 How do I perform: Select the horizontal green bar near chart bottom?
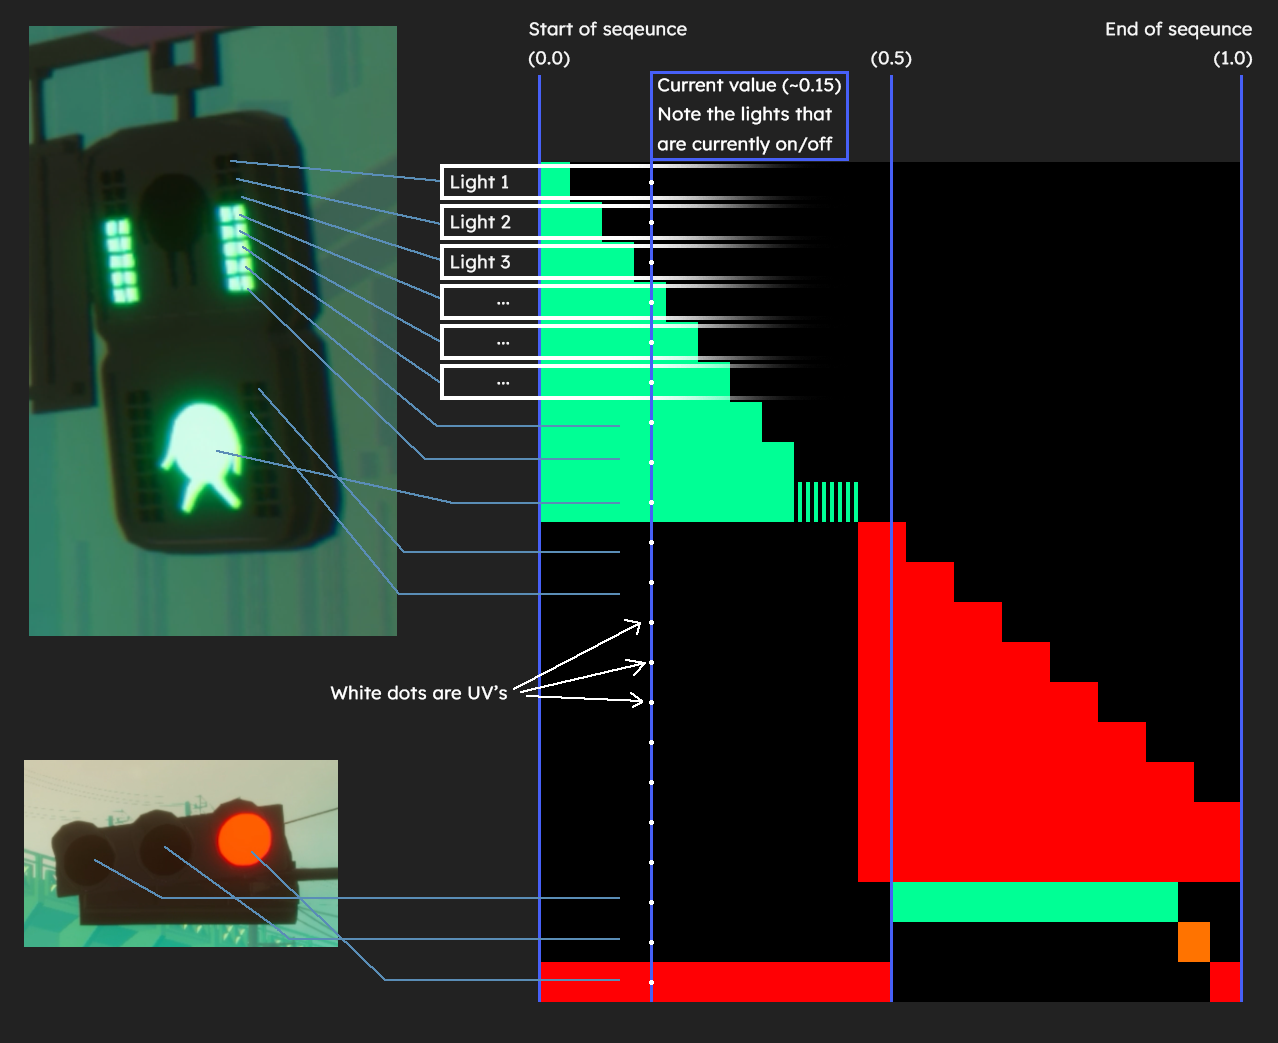pyautogui.click(x=1034, y=902)
